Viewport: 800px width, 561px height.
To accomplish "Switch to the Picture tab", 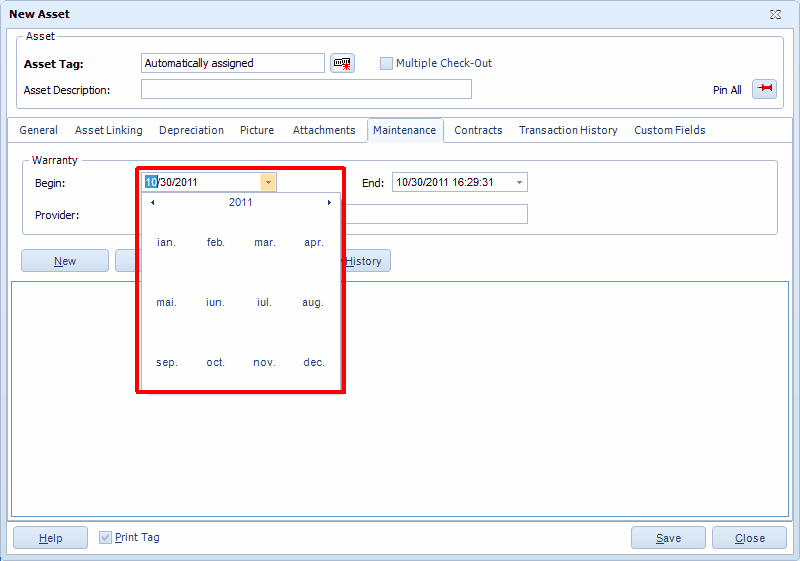I will click(257, 130).
